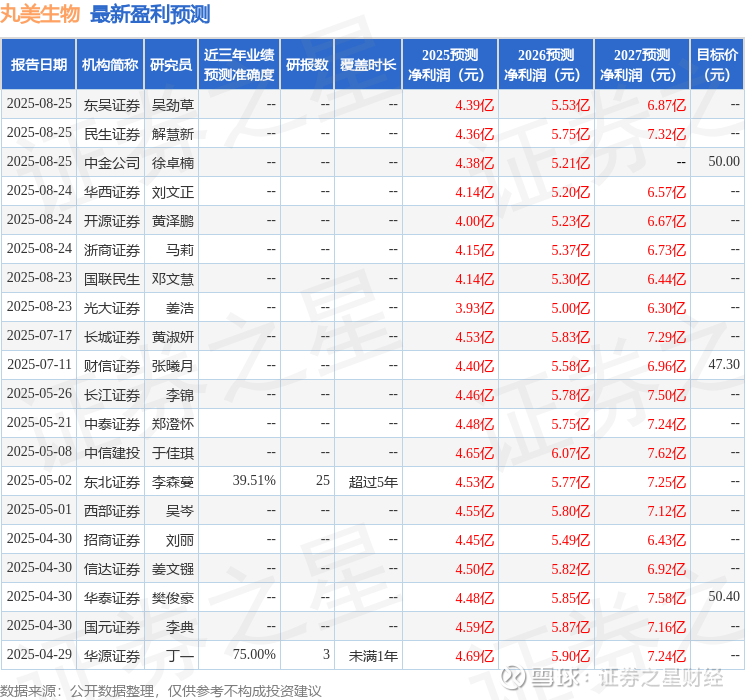Click the 最新盈利预测 title text
The width and height of the screenshot is (745, 700).
tap(150, 14)
